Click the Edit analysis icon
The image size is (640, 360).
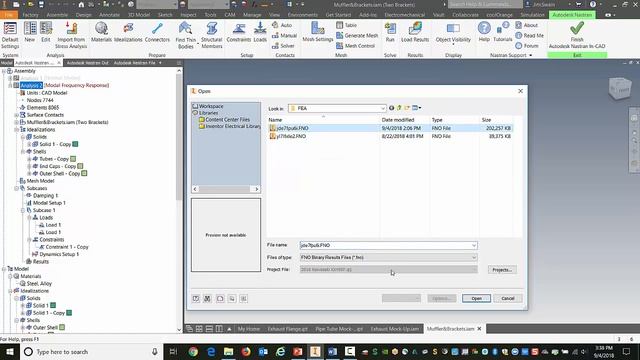[x=46, y=32]
